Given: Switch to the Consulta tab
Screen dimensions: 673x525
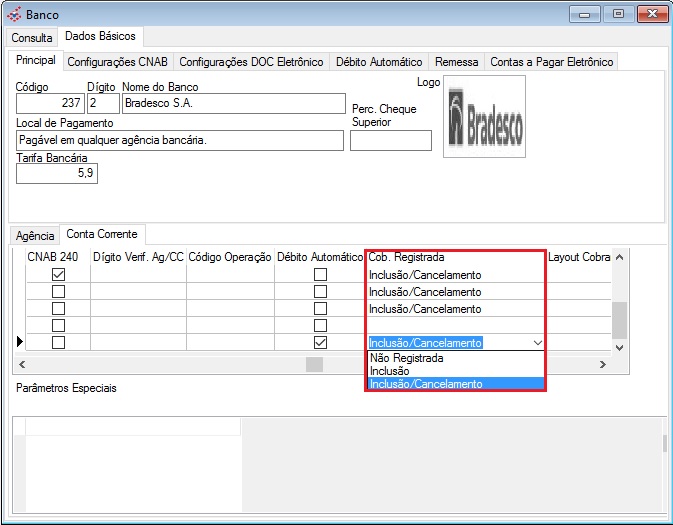Looking at the screenshot, I should click(32, 38).
